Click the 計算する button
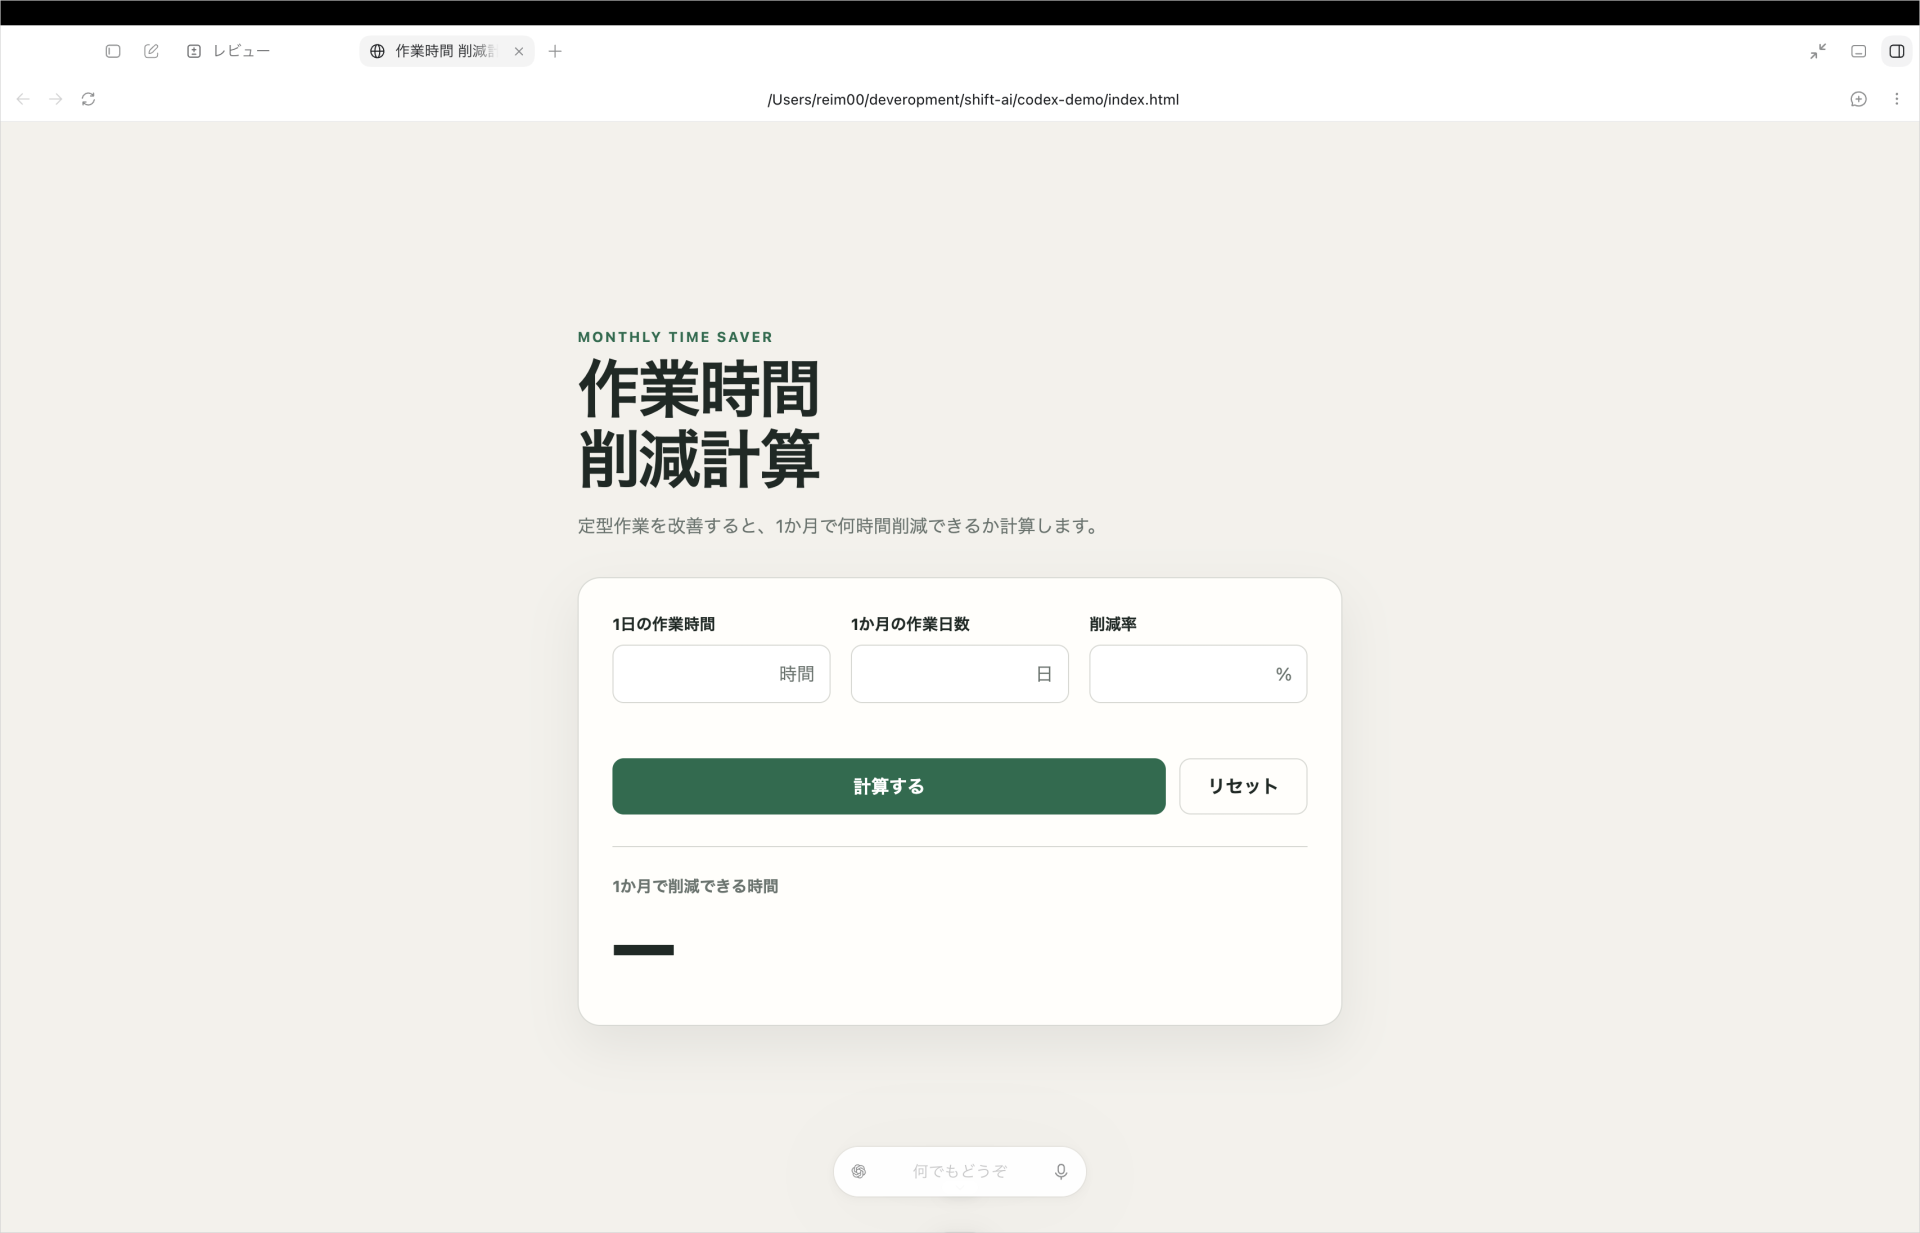This screenshot has width=1920, height=1233. click(x=889, y=786)
